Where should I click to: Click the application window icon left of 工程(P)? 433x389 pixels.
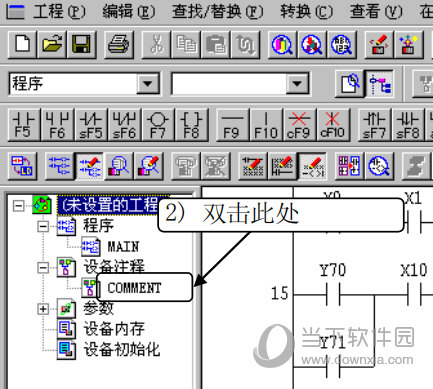tap(16, 12)
